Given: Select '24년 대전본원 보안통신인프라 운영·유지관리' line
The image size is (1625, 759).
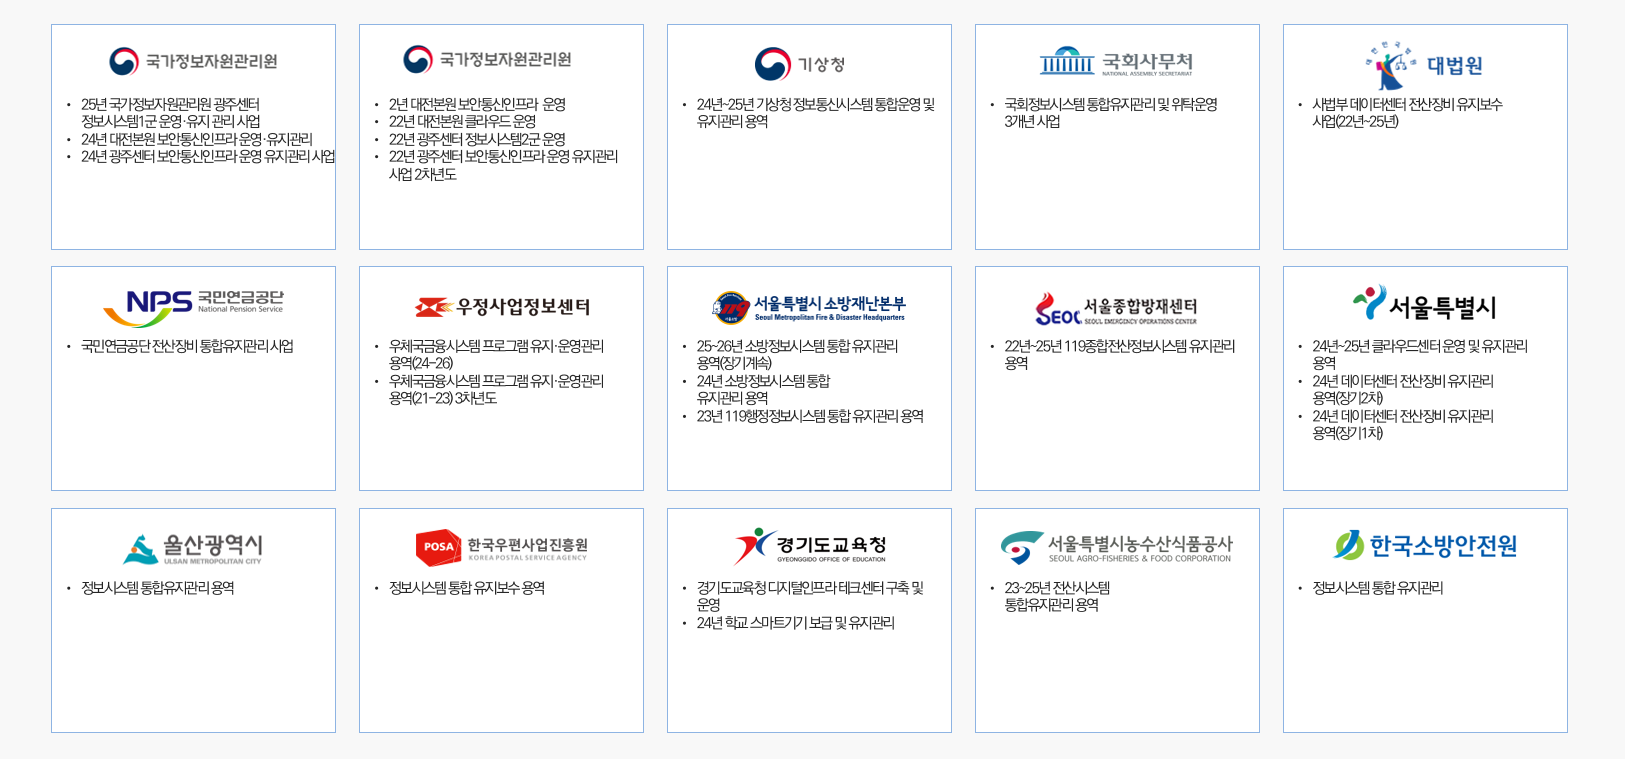Looking at the screenshot, I should (x=197, y=139).
